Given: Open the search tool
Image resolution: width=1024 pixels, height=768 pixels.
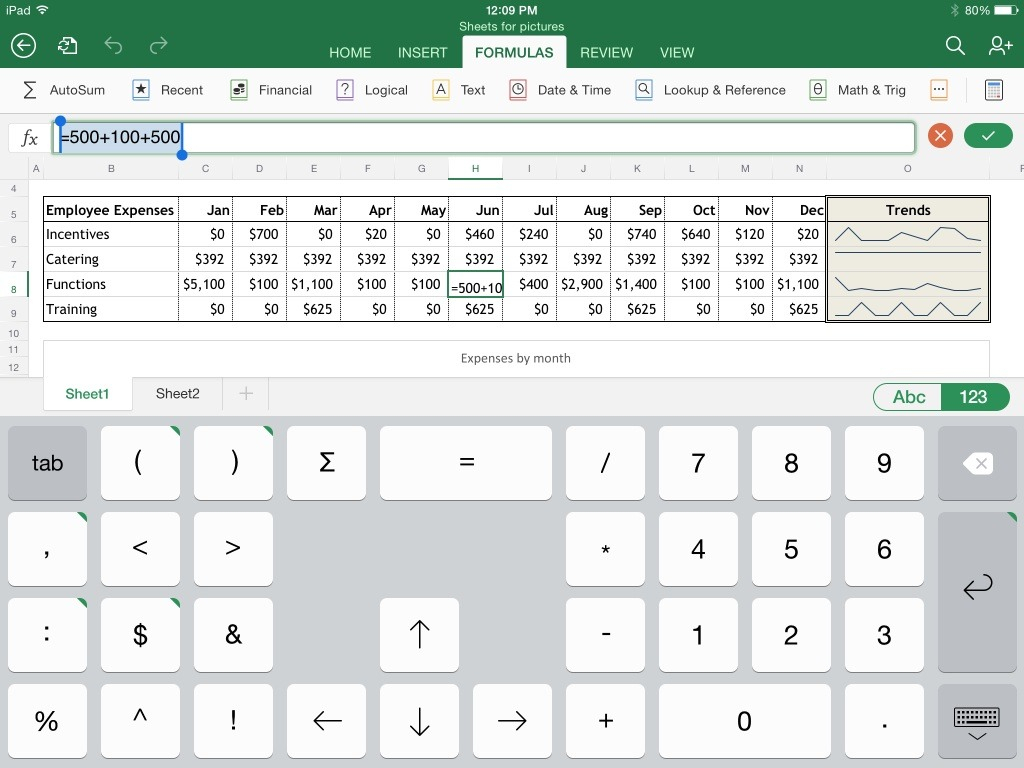Looking at the screenshot, I should click(954, 46).
